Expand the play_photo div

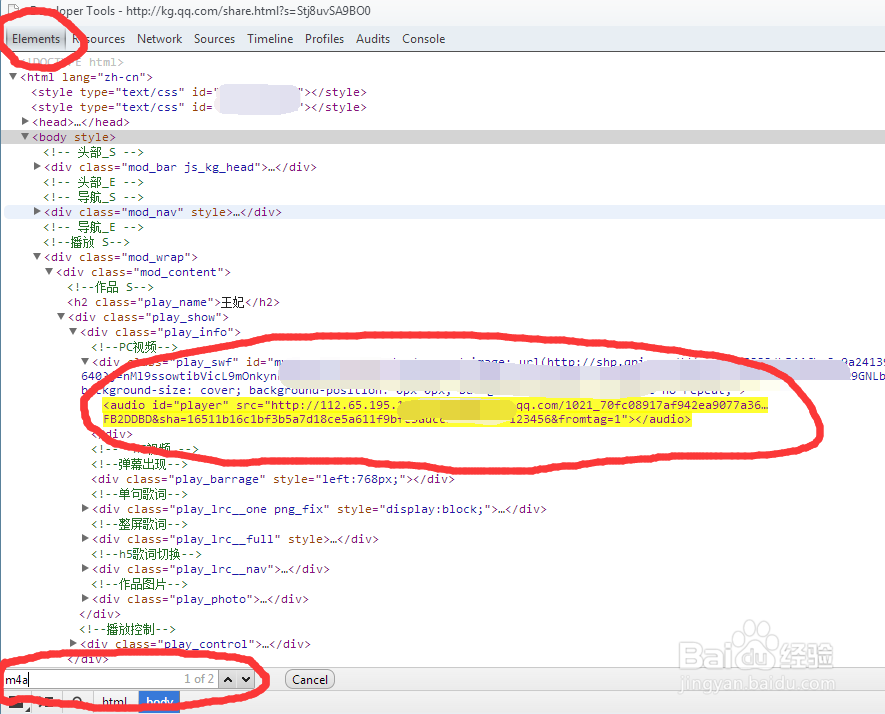[85, 598]
